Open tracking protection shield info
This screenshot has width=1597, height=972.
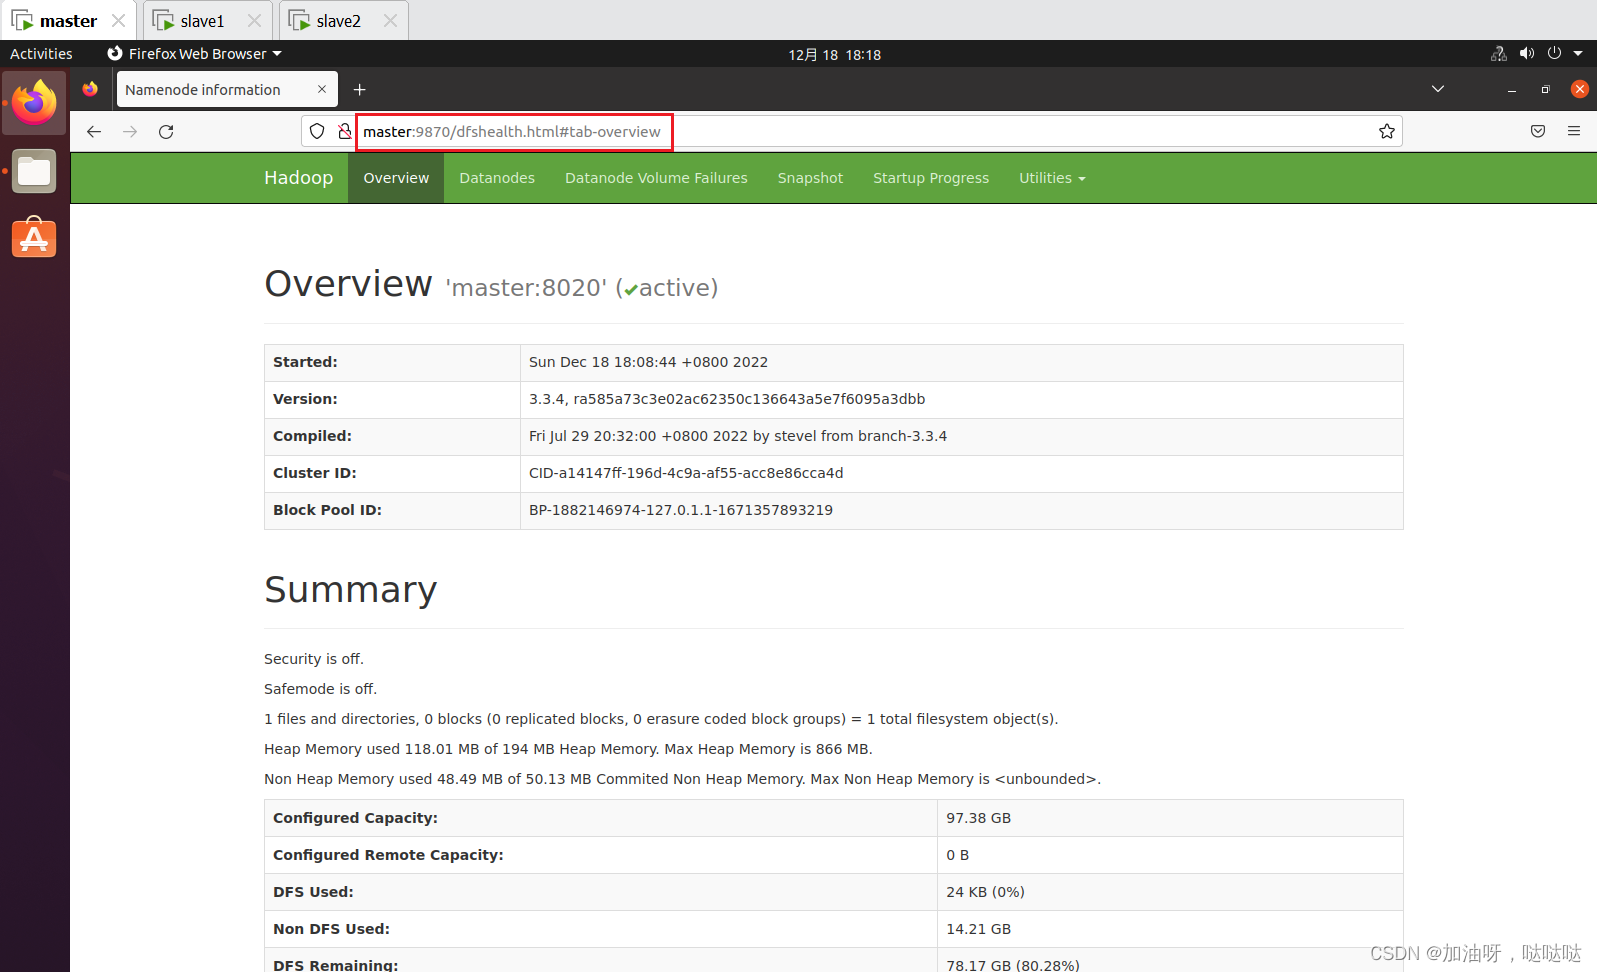(x=317, y=131)
